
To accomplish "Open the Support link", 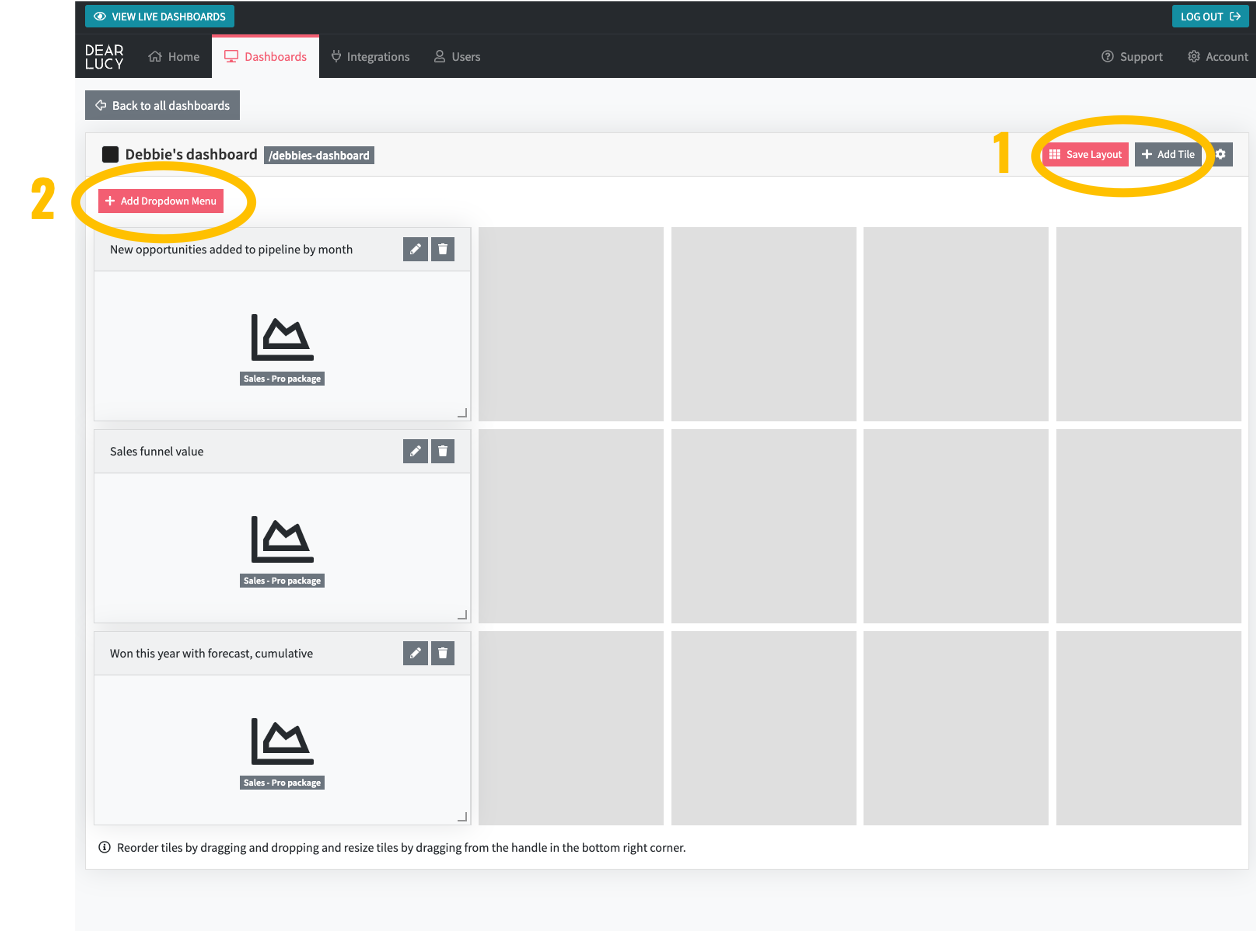I will (1132, 57).
